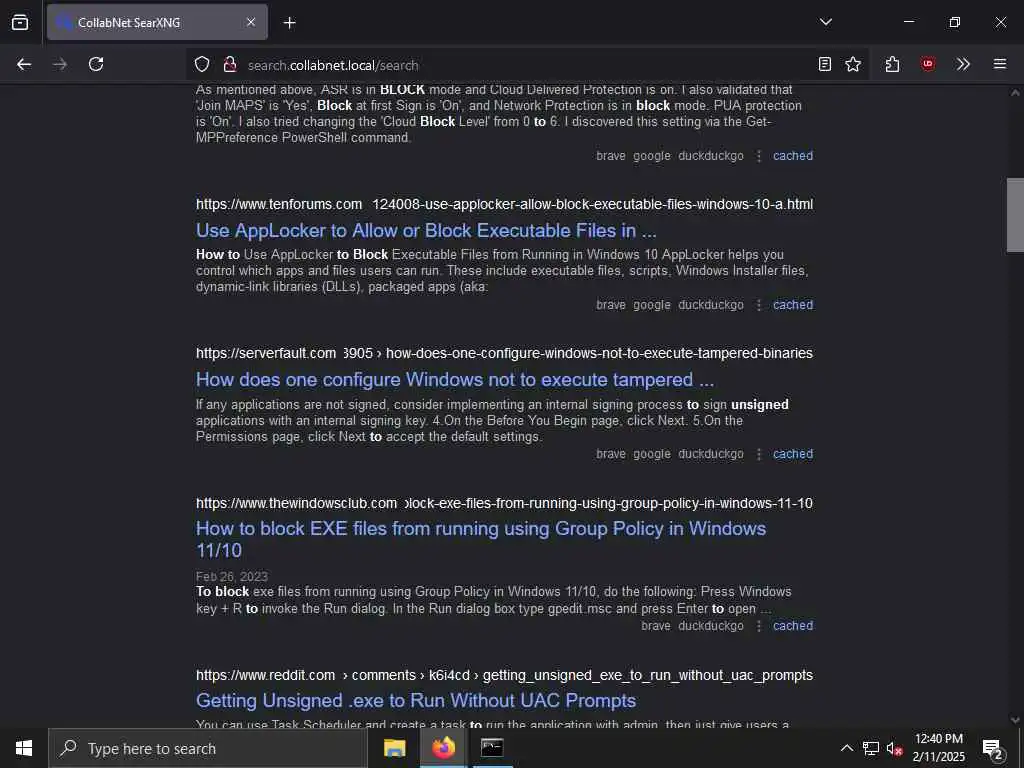Expand the list all tabs chevron

pos(825,22)
